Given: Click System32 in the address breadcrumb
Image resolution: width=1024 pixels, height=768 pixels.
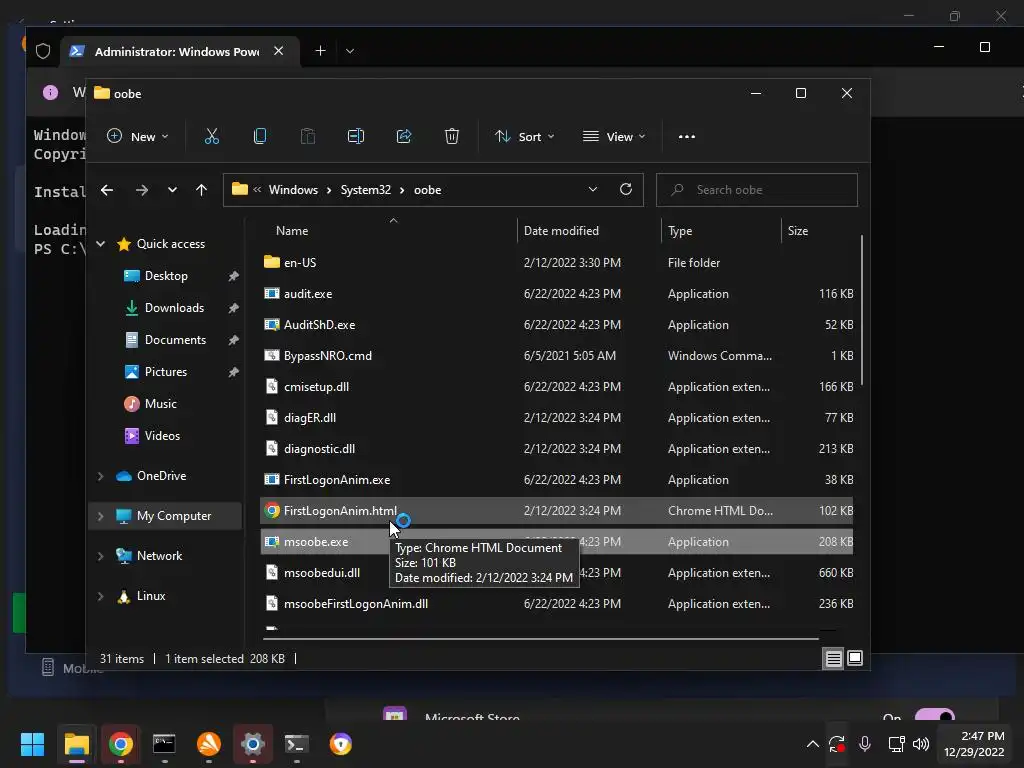Looking at the screenshot, I should 366,190.
